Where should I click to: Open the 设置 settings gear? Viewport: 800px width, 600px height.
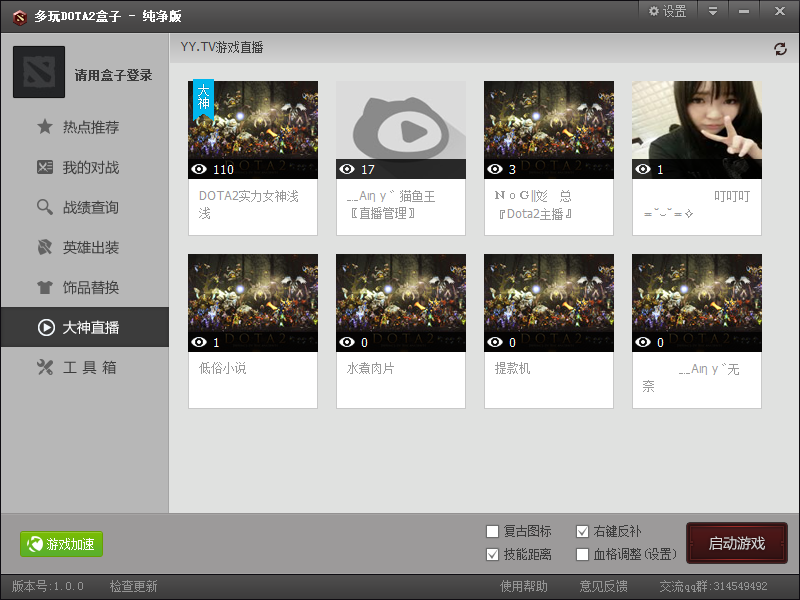(667, 11)
